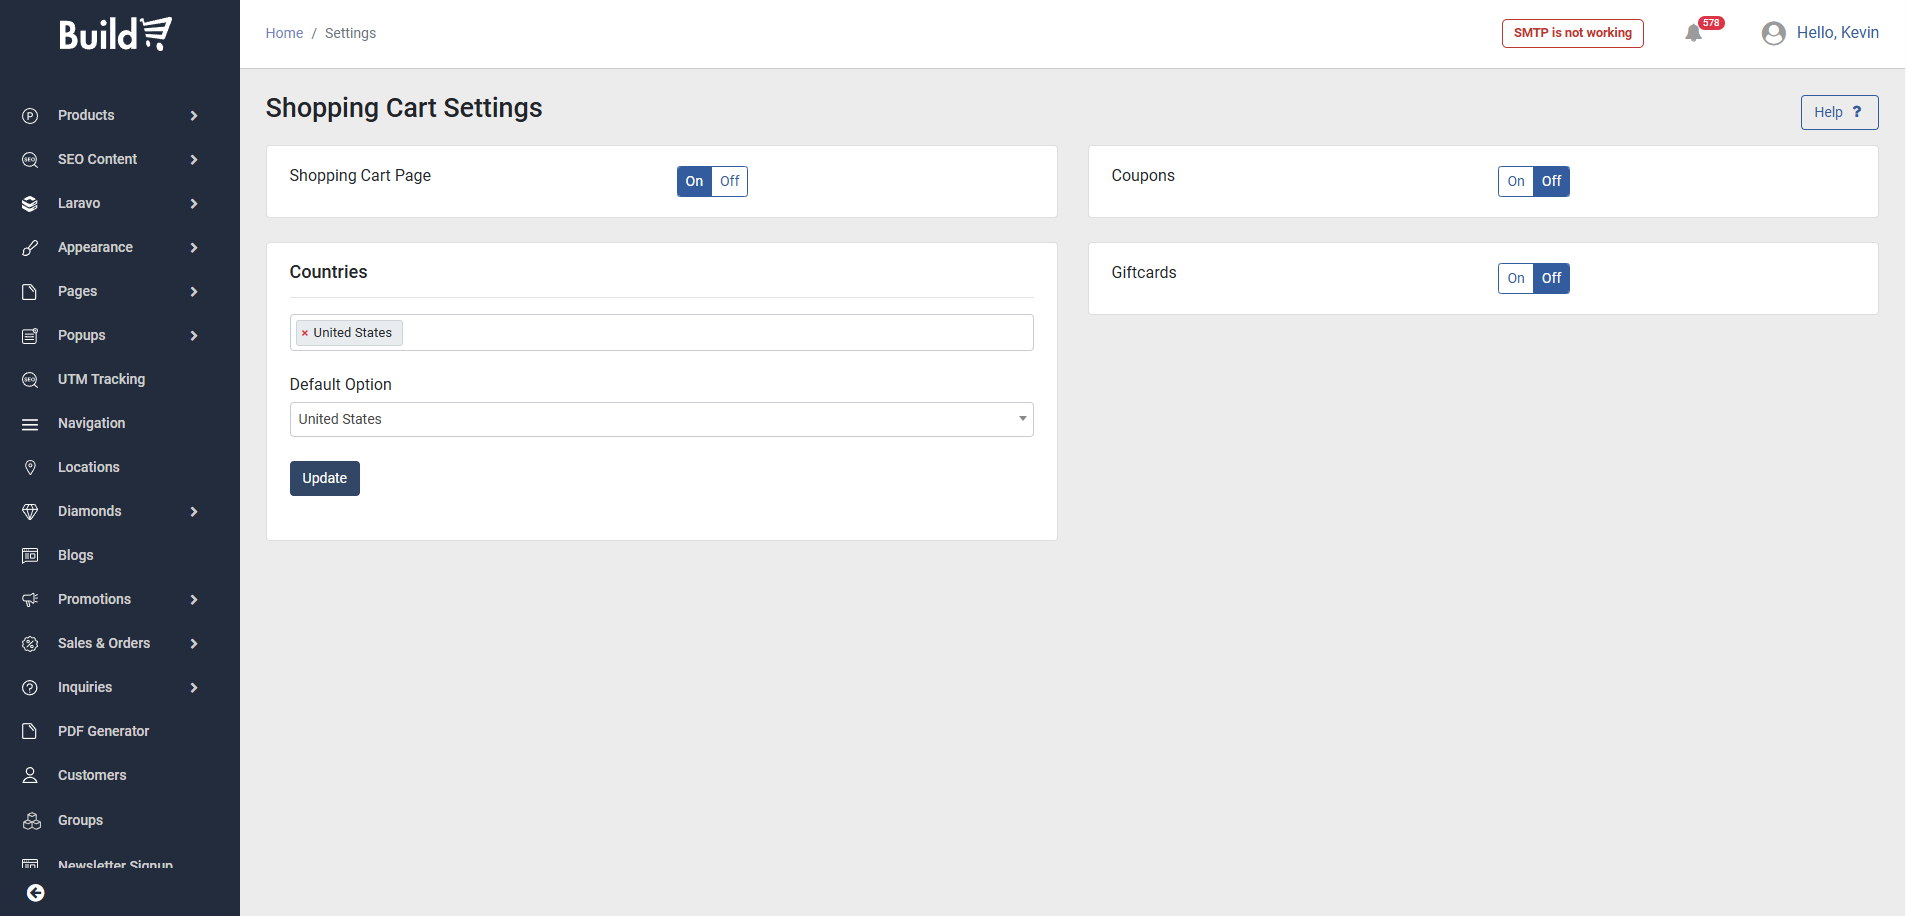The width and height of the screenshot is (1906, 916).
Task: Click the Locations pin icon
Action: coord(30,468)
